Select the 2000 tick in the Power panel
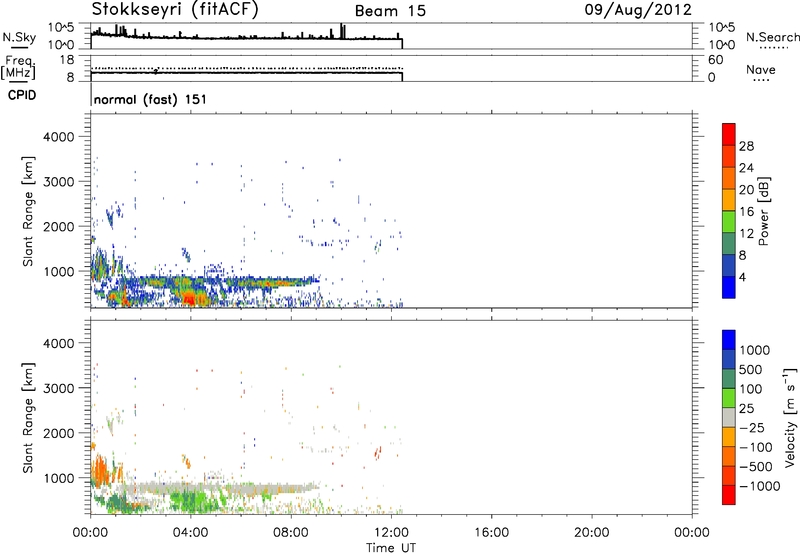Image resolution: width=800 pixels, height=554 pixels. point(59,226)
